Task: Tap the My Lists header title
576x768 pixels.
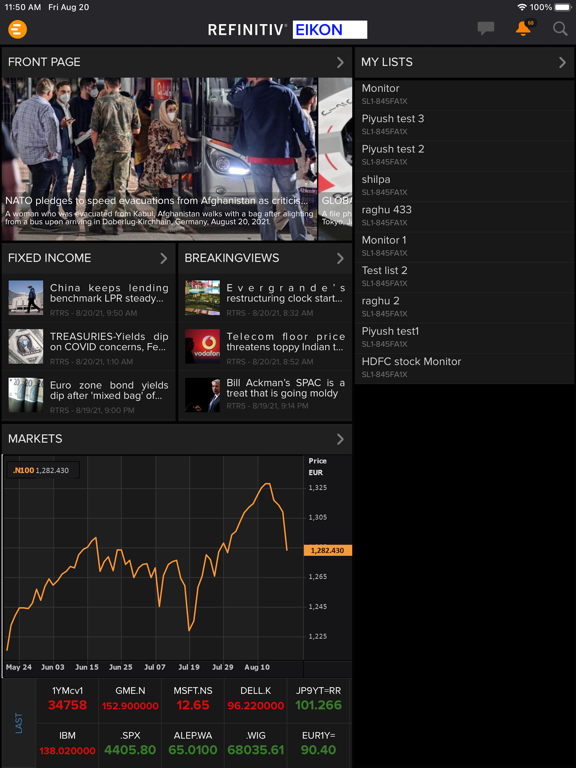Action: 387,62
